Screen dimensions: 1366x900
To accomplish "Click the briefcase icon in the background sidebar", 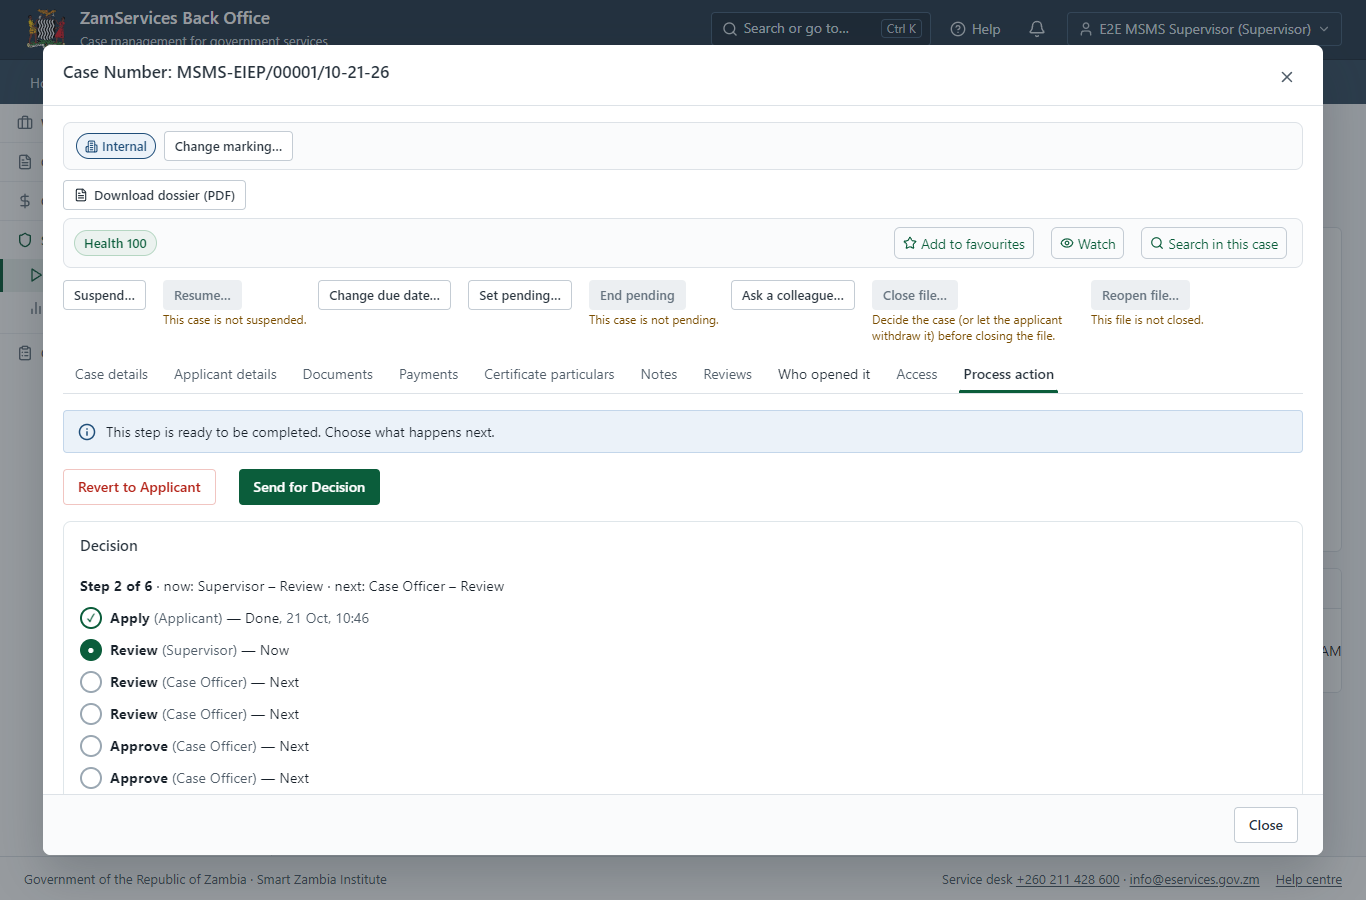I will 25,123.
